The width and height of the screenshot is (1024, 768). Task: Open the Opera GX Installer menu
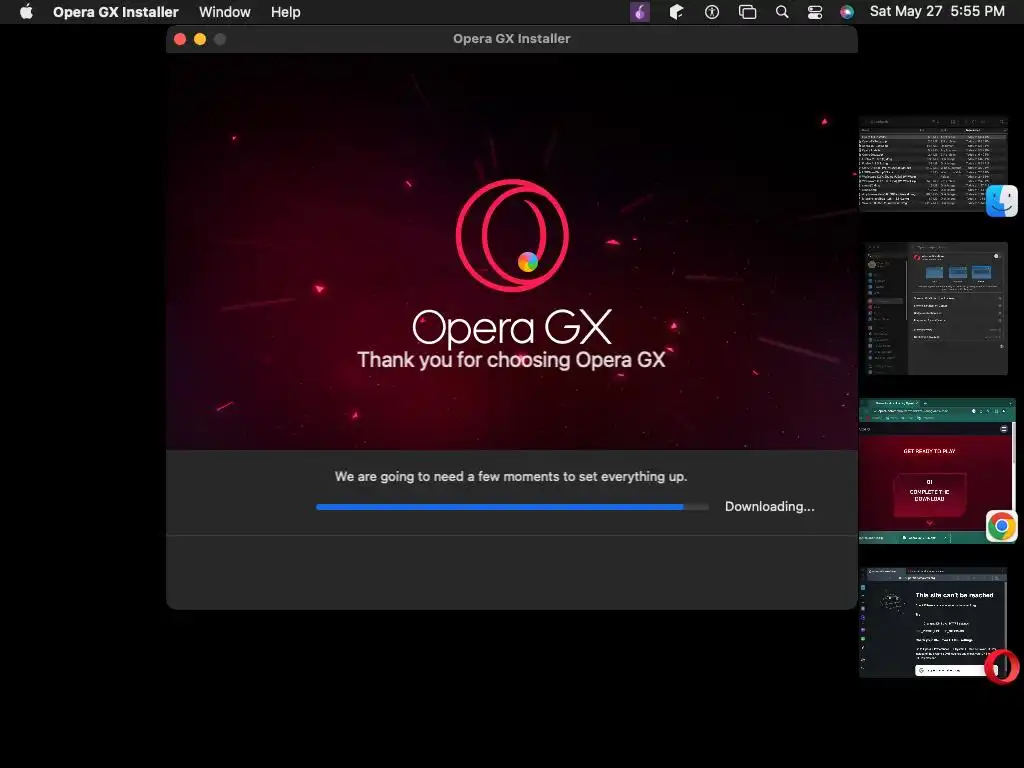[x=116, y=12]
